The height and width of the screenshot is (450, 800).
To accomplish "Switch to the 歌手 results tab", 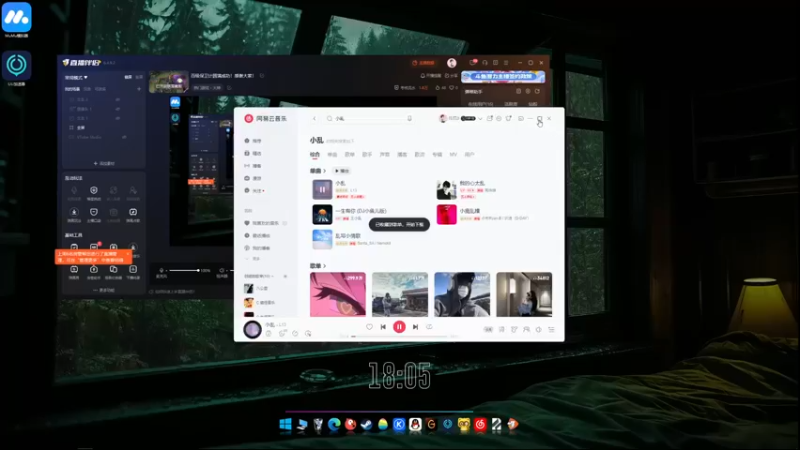I will click(367, 155).
